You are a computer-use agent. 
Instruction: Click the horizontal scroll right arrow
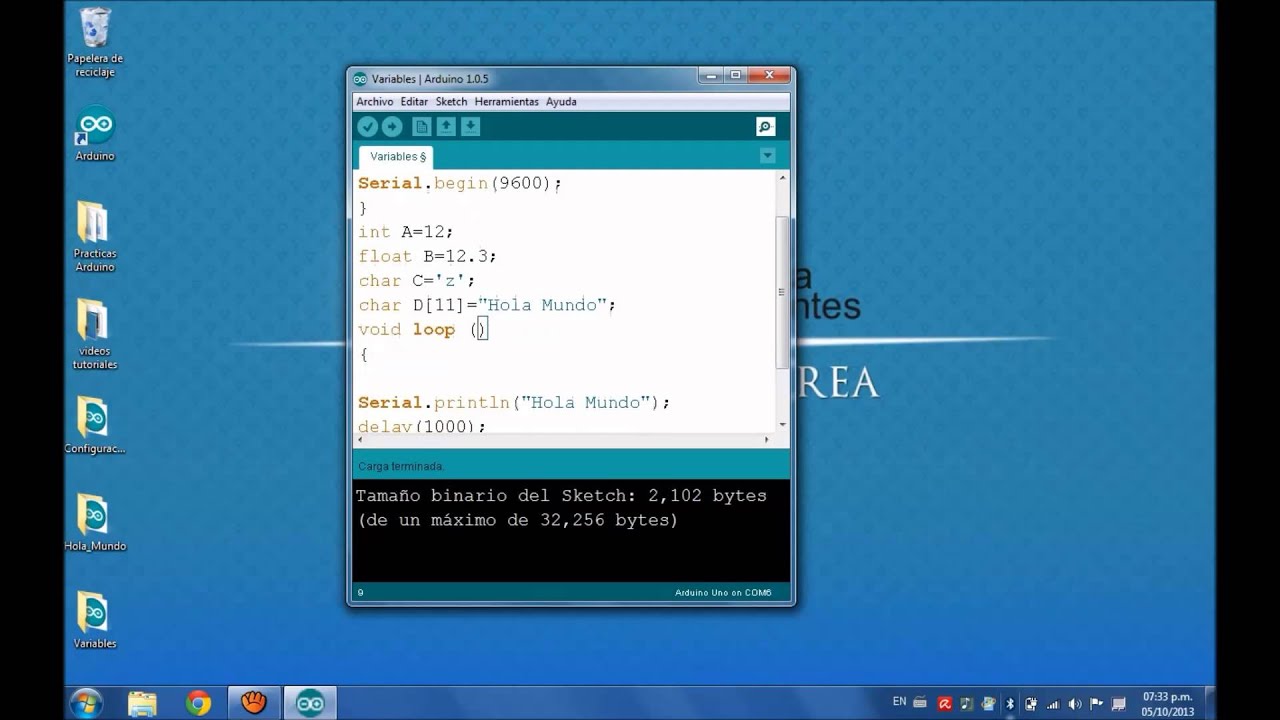(x=767, y=439)
